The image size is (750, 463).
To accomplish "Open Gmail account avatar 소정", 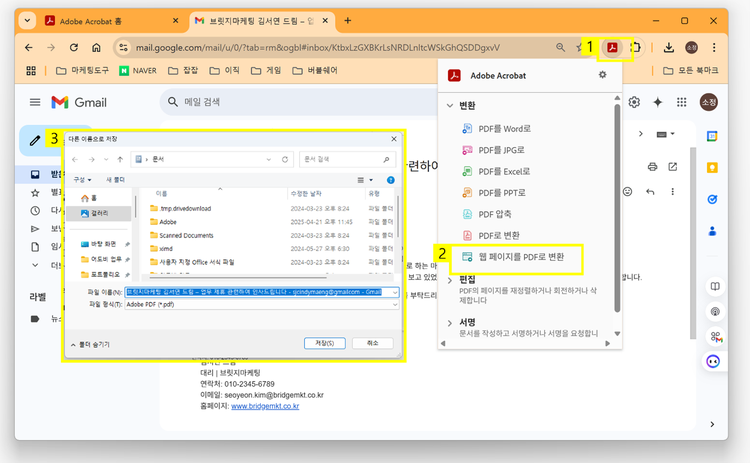I will click(x=709, y=102).
